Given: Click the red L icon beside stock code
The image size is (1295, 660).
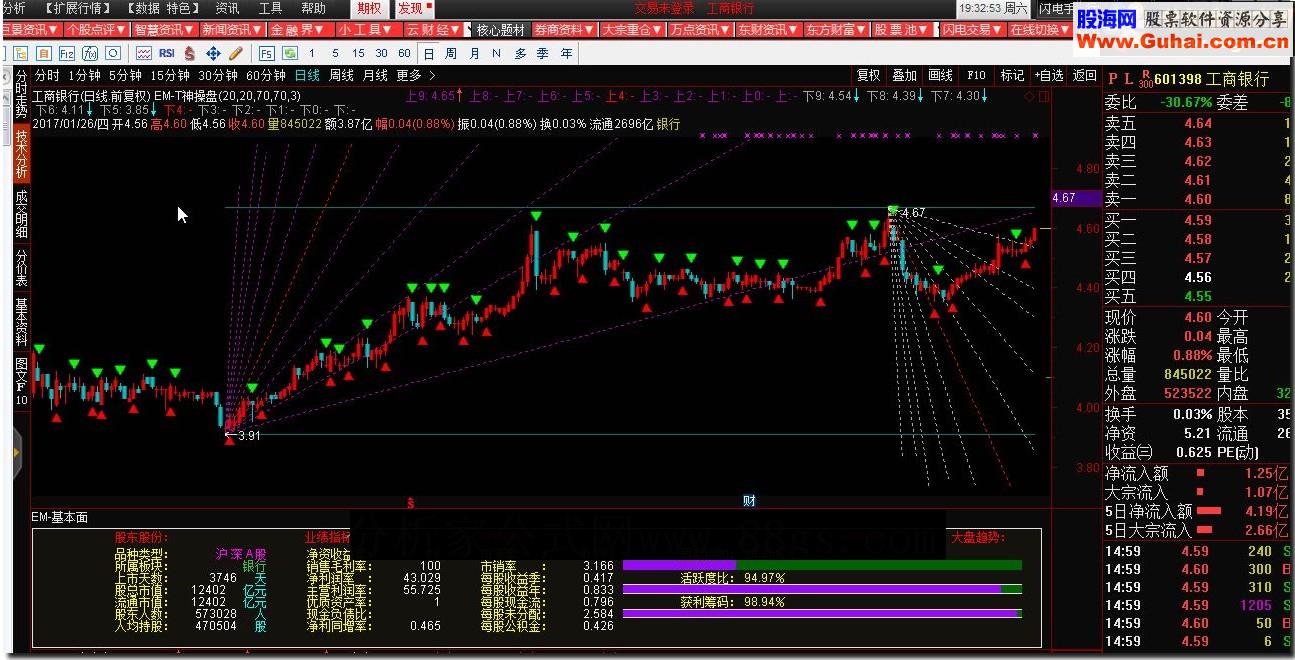Looking at the screenshot, I should pyautogui.click(x=1129, y=78).
